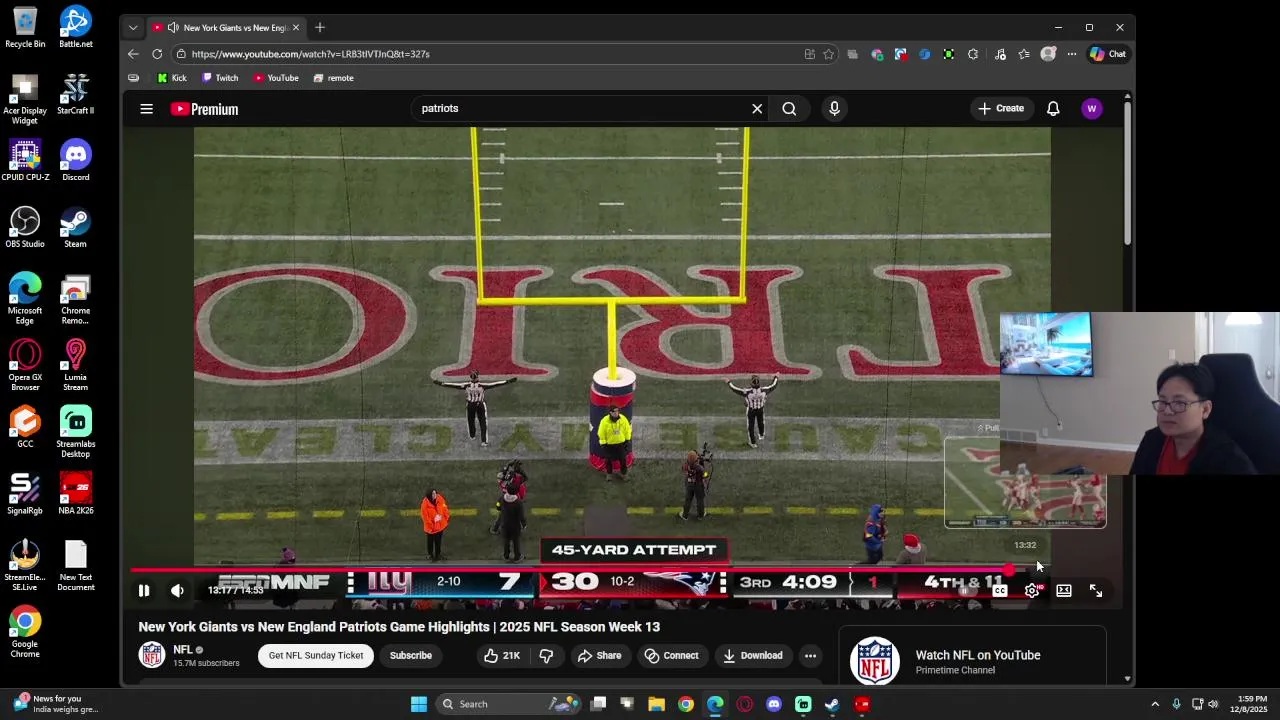Image resolution: width=1280 pixels, height=720 pixels.
Task: Subscribe to the NFL channel
Action: pos(411,655)
